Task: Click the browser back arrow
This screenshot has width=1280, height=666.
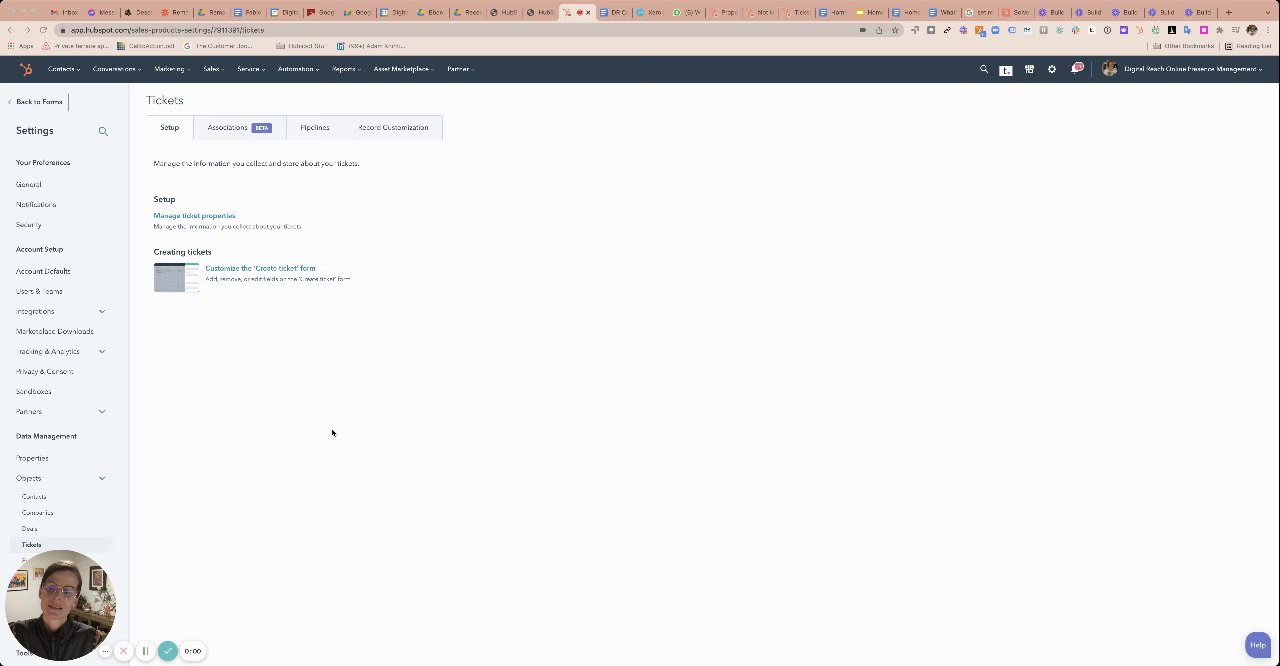Action: (x=10, y=30)
